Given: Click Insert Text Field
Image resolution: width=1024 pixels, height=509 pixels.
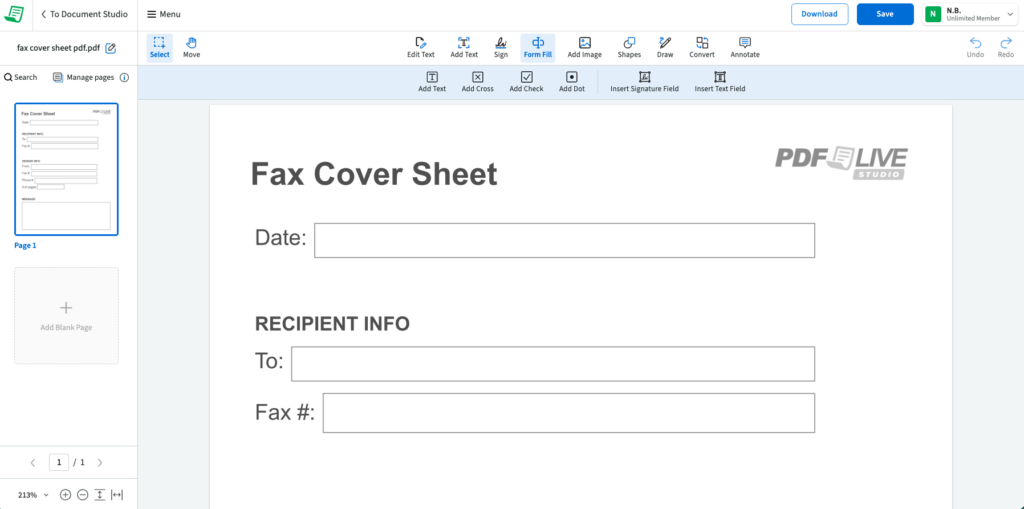Looking at the screenshot, I should point(720,82).
